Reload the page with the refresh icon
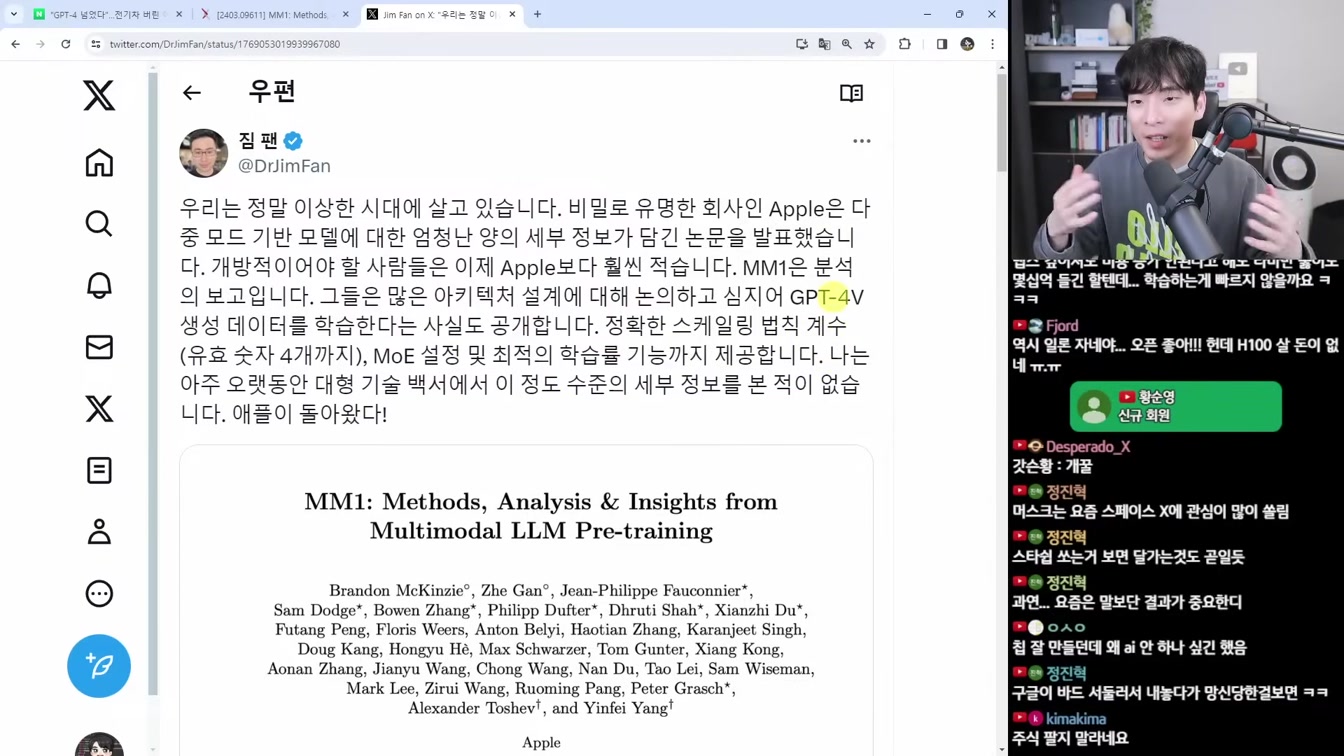The width and height of the screenshot is (1344, 756). coord(66,44)
